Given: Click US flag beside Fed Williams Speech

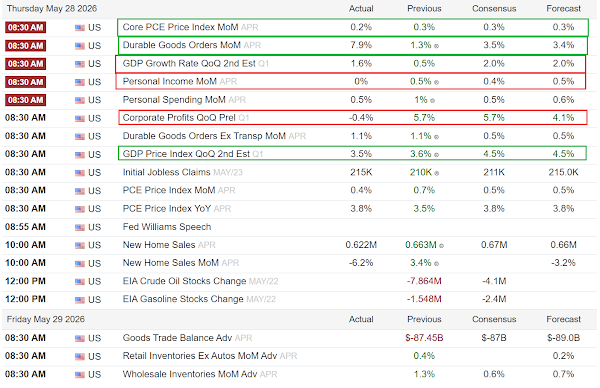Looking at the screenshot, I should (80, 227).
